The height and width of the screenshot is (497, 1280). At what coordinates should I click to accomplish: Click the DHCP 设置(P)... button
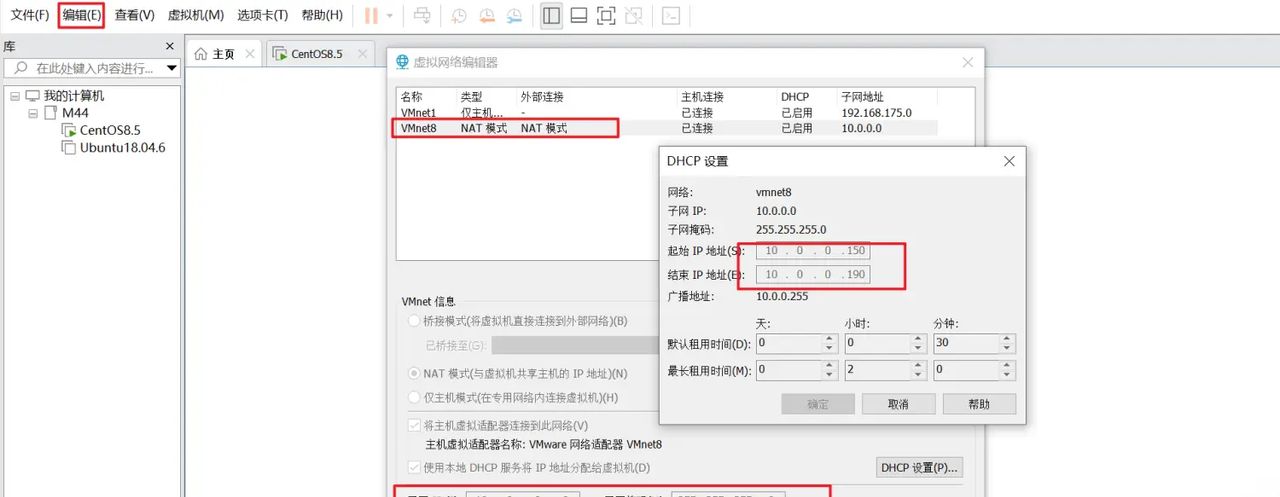919,467
